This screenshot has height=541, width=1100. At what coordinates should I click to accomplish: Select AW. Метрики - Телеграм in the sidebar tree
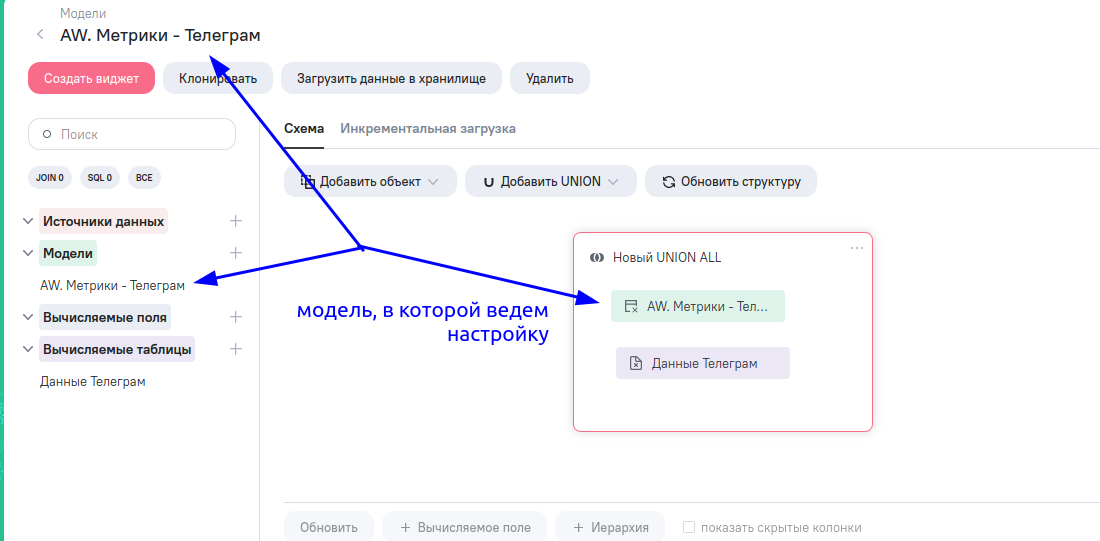(x=112, y=286)
